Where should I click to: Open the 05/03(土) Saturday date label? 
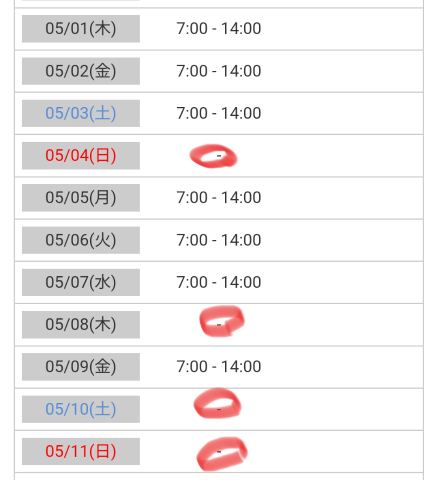click(81, 113)
